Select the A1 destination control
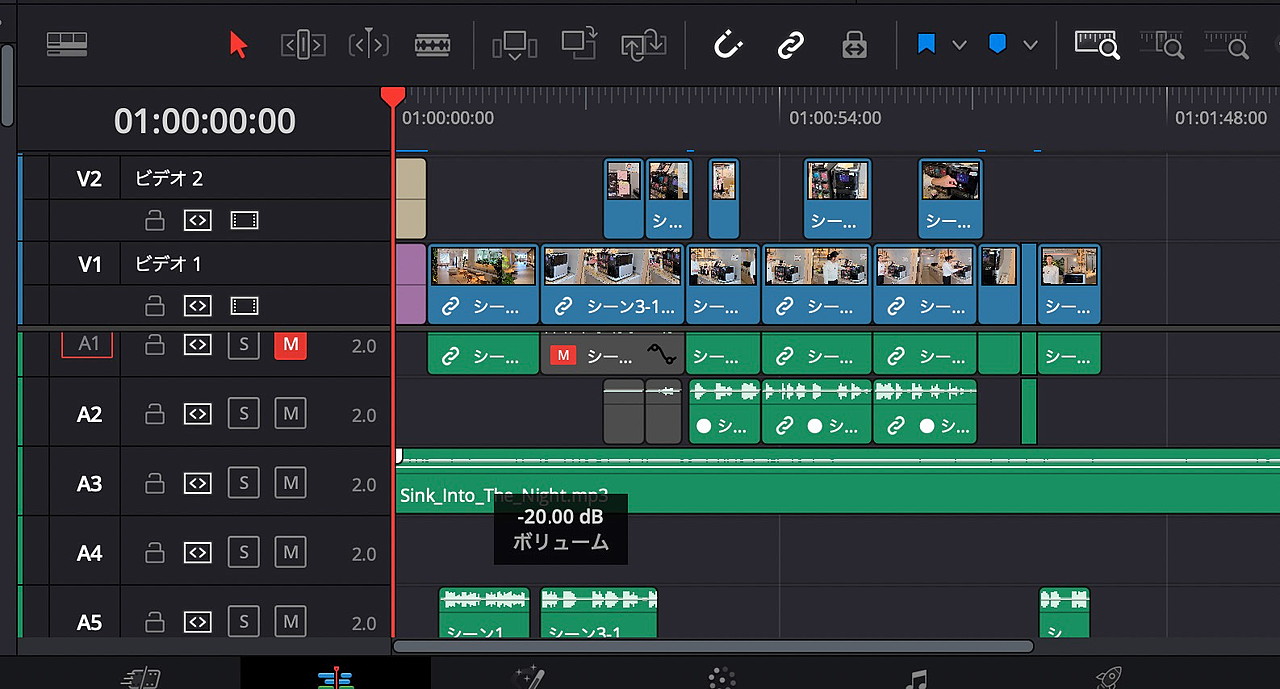Image resolution: width=1280 pixels, height=689 pixels. [88, 344]
